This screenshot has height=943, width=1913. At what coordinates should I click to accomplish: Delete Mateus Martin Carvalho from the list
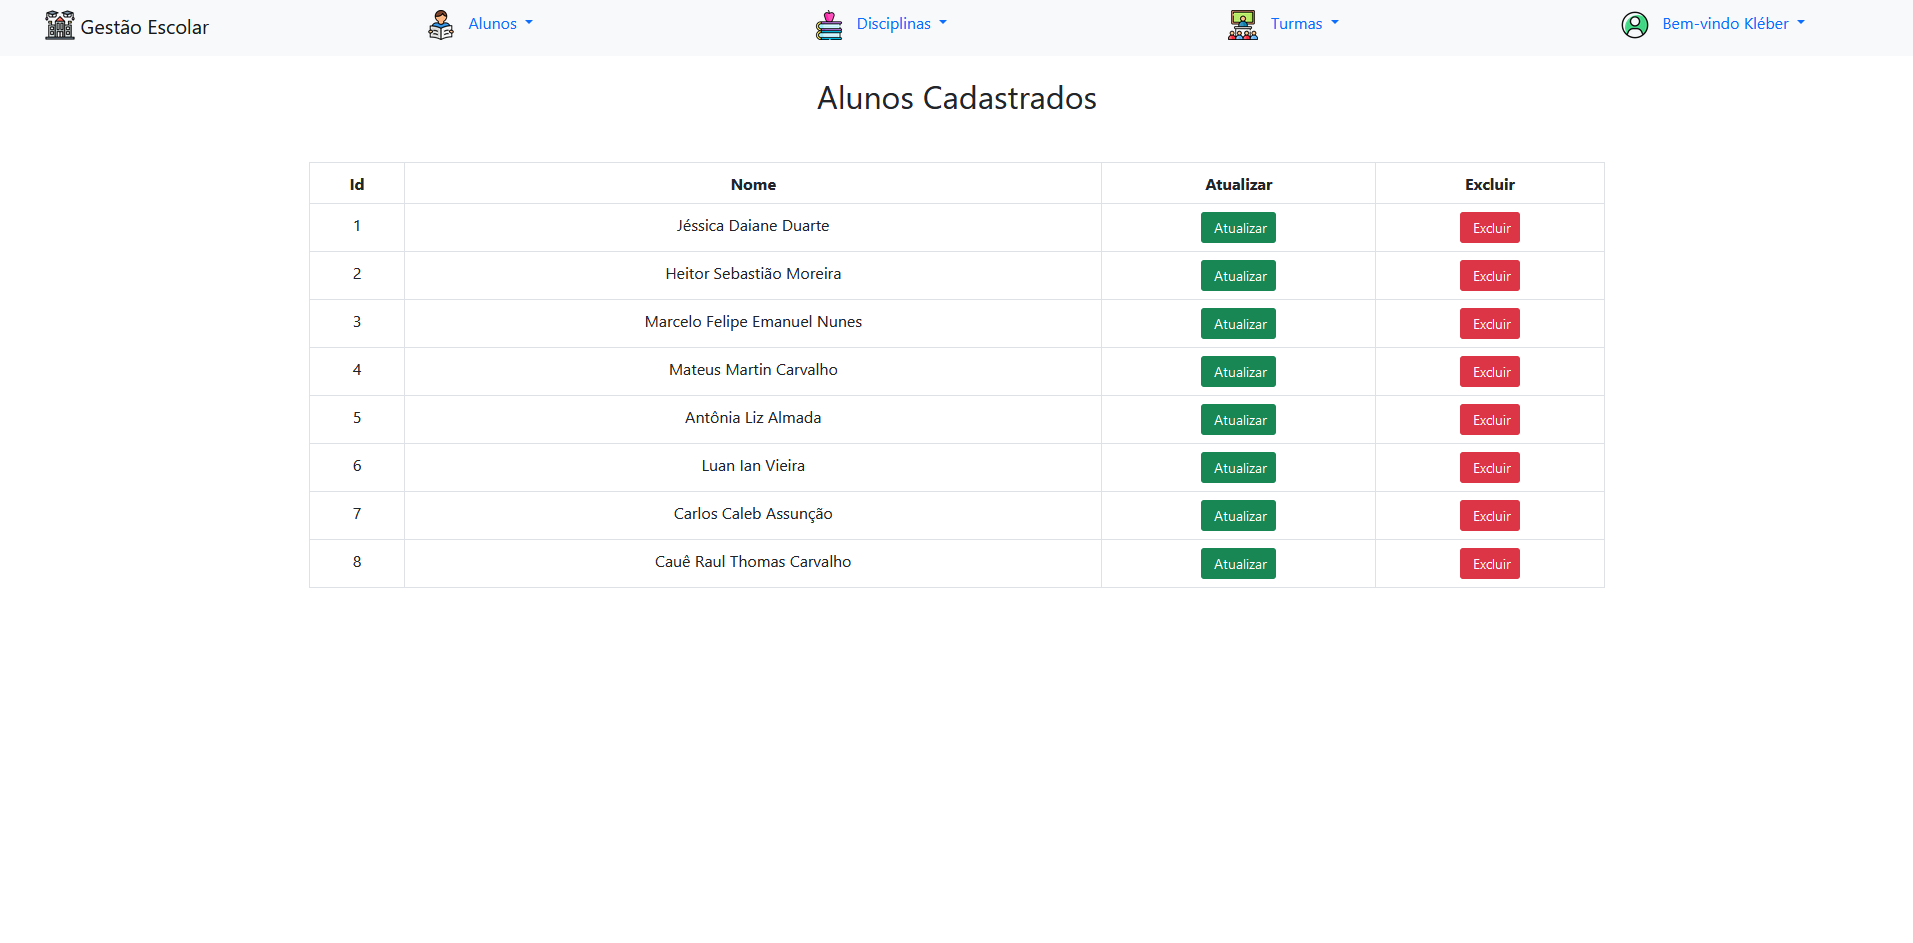(x=1489, y=371)
